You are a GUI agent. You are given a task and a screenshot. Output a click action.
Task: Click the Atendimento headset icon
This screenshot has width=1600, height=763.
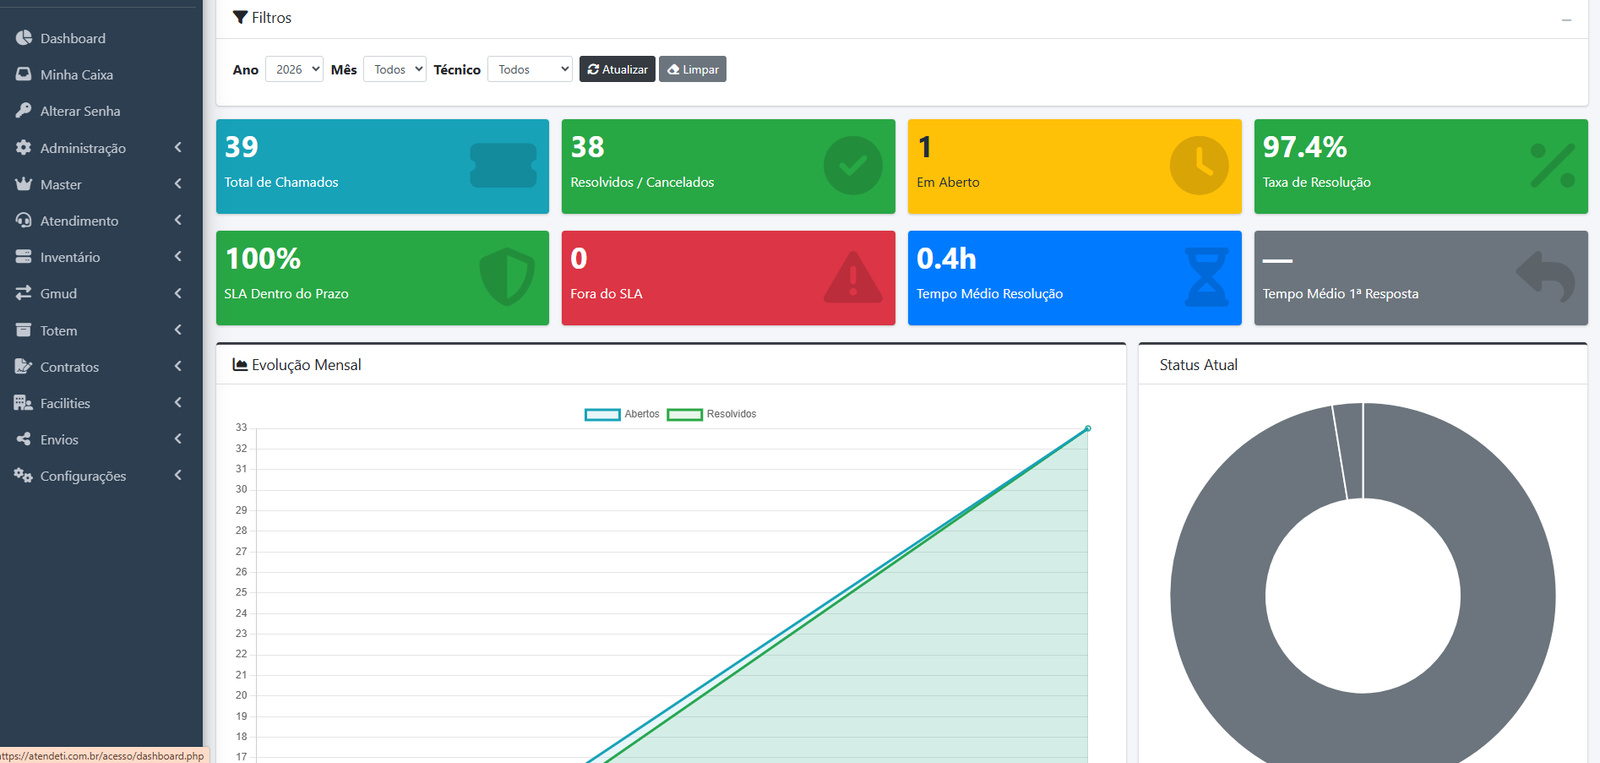click(24, 220)
